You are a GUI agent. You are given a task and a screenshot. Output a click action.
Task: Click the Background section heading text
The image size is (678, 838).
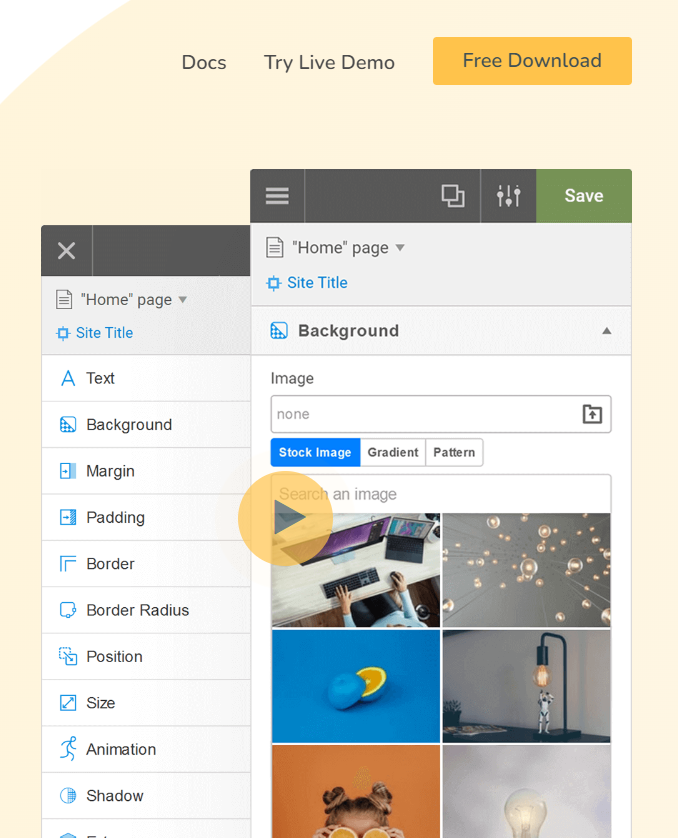pos(348,331)
